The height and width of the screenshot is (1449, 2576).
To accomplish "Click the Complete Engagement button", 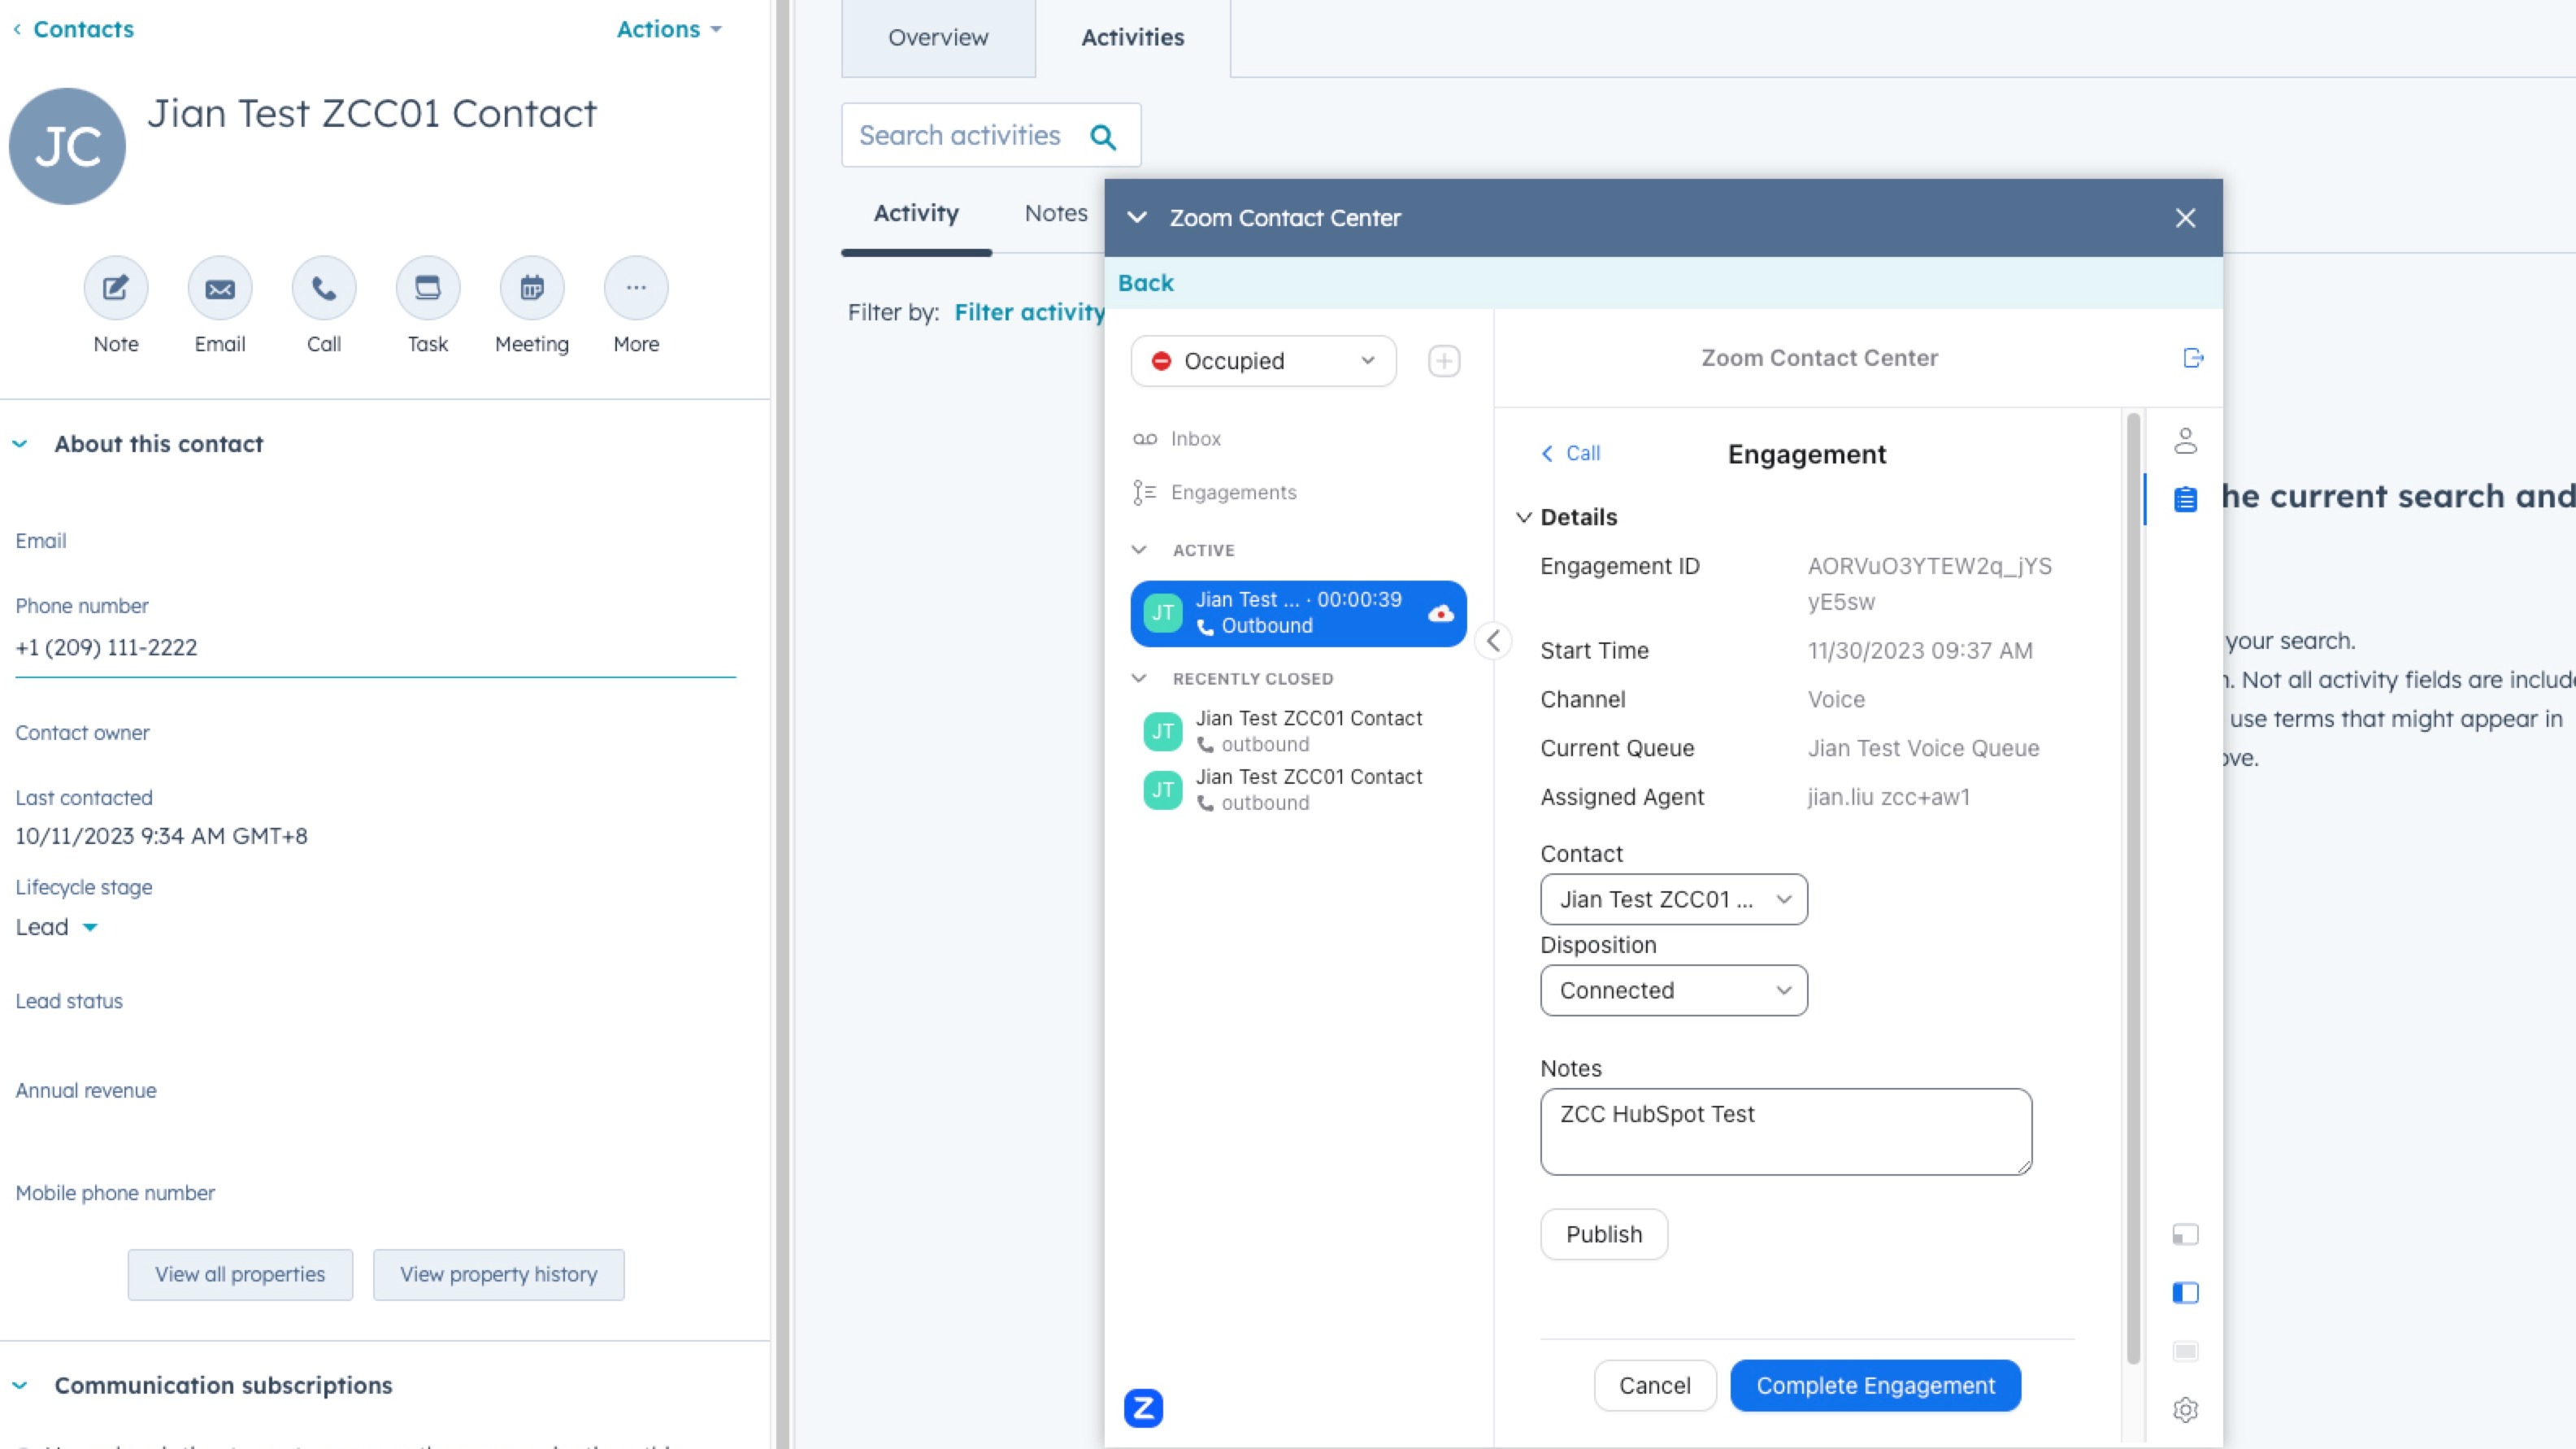I will pos(1875,1385).
